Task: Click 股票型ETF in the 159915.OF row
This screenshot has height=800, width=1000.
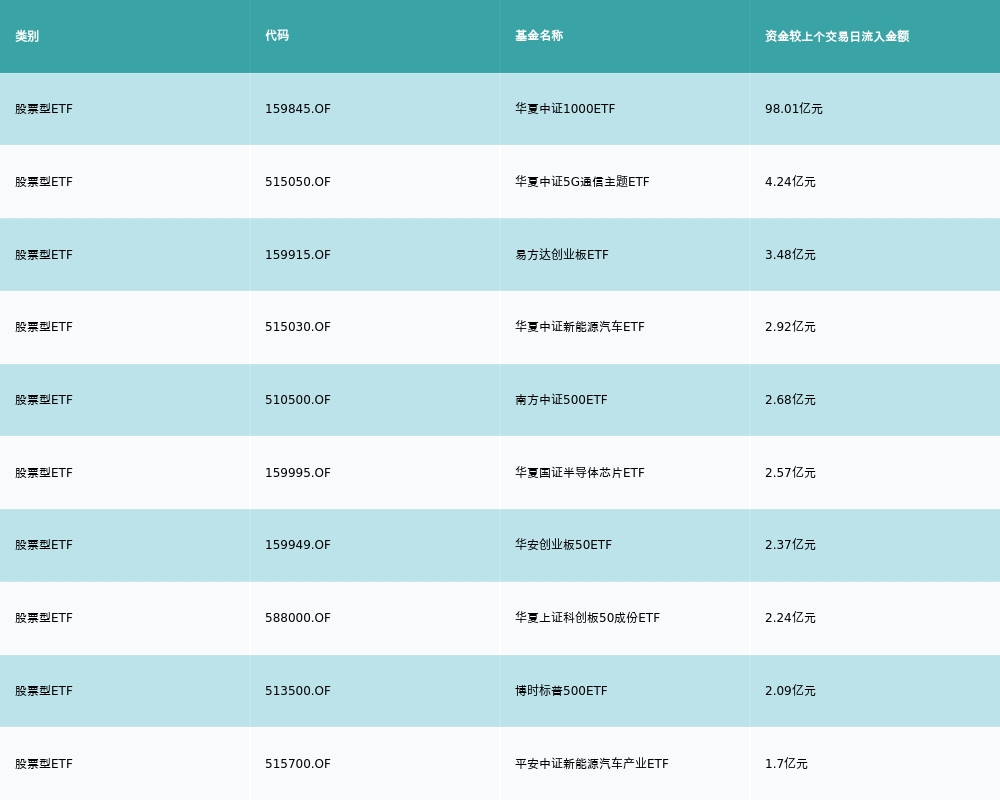Action: (x=44, y=255)
